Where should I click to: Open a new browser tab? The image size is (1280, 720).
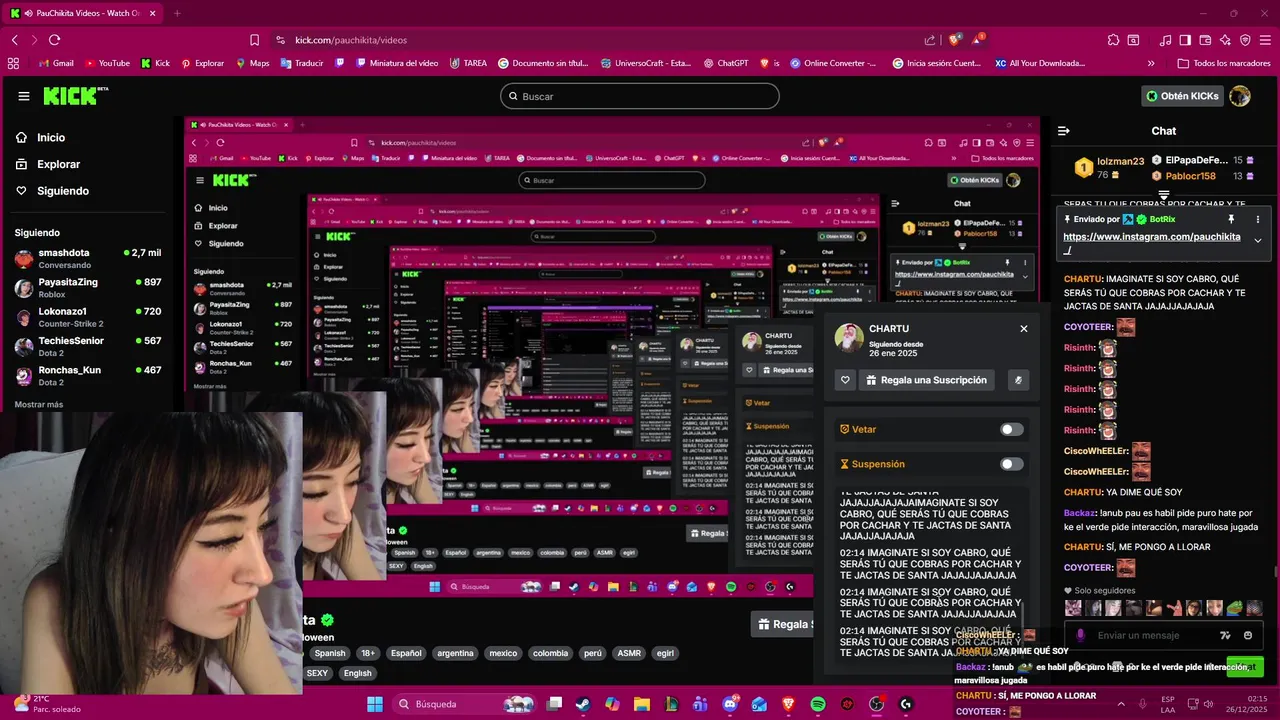177,14
